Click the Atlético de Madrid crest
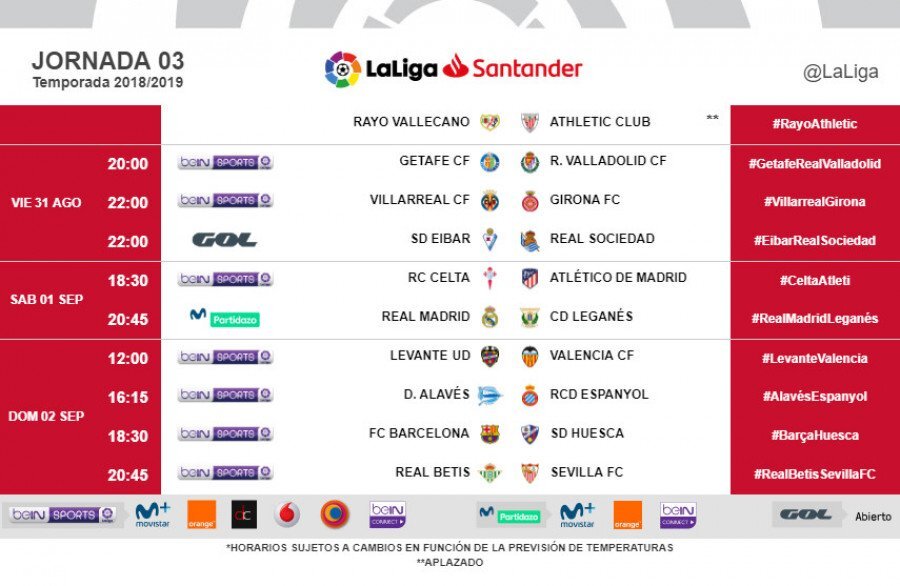The width and height of the screenshot is (900, 586). click(x=530, y=278)
